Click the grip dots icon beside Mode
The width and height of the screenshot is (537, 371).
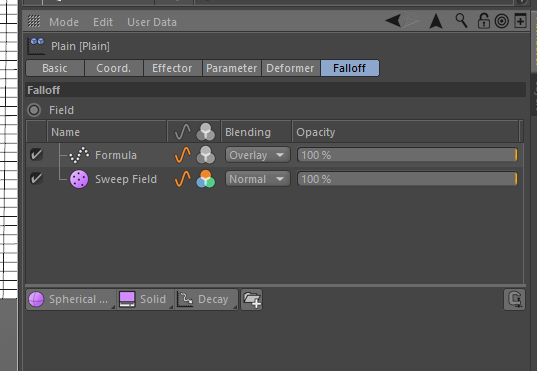click(34, 22)
